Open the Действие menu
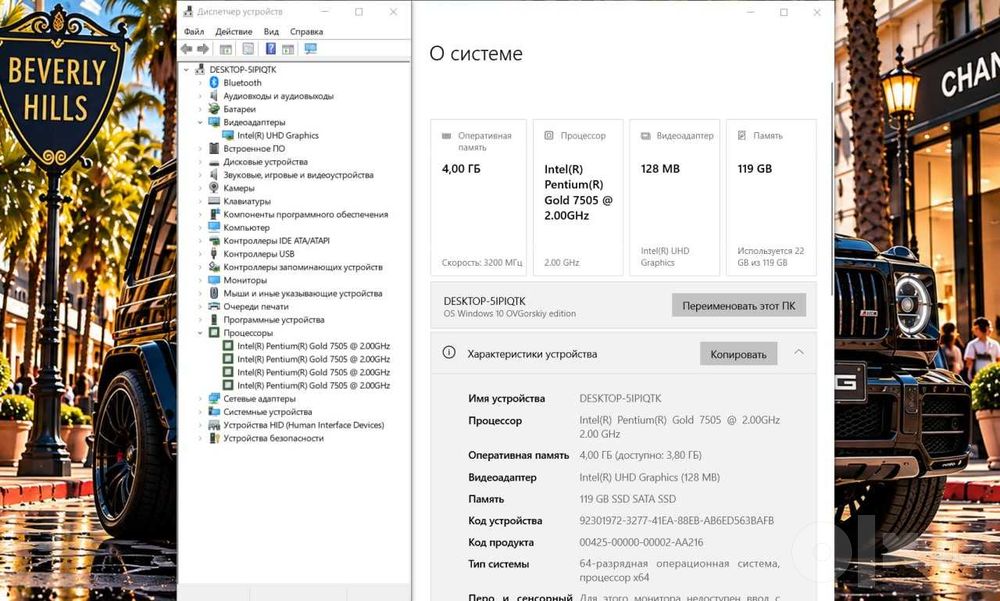The height and width of the screenshot is (601, 1000). point(233,31)
